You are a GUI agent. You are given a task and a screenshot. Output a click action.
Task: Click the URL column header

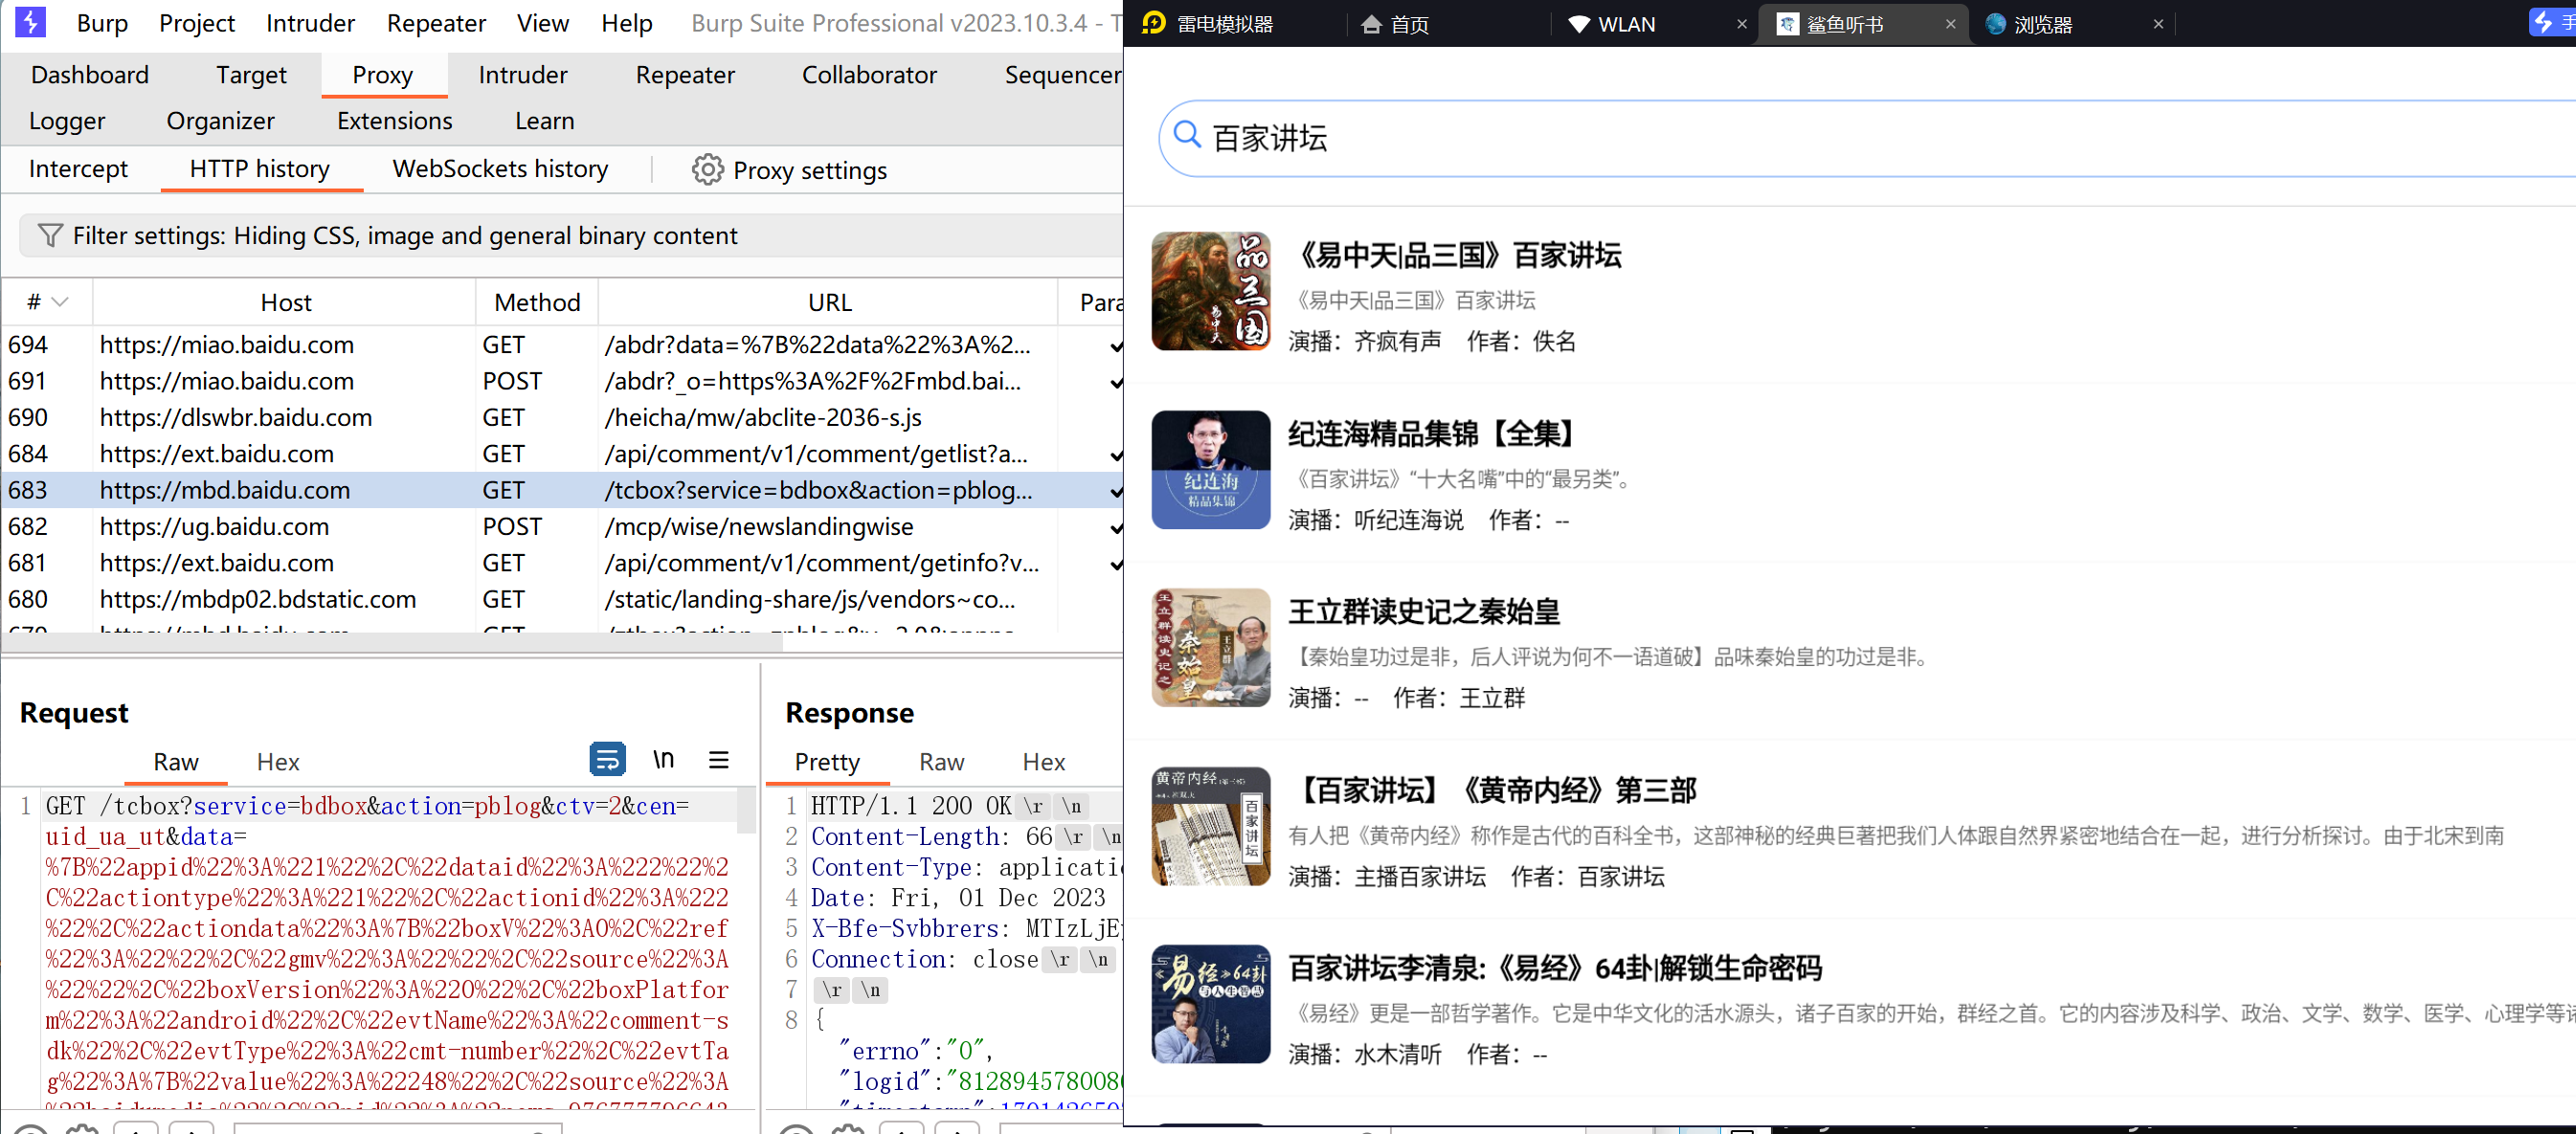pos(830,302)
